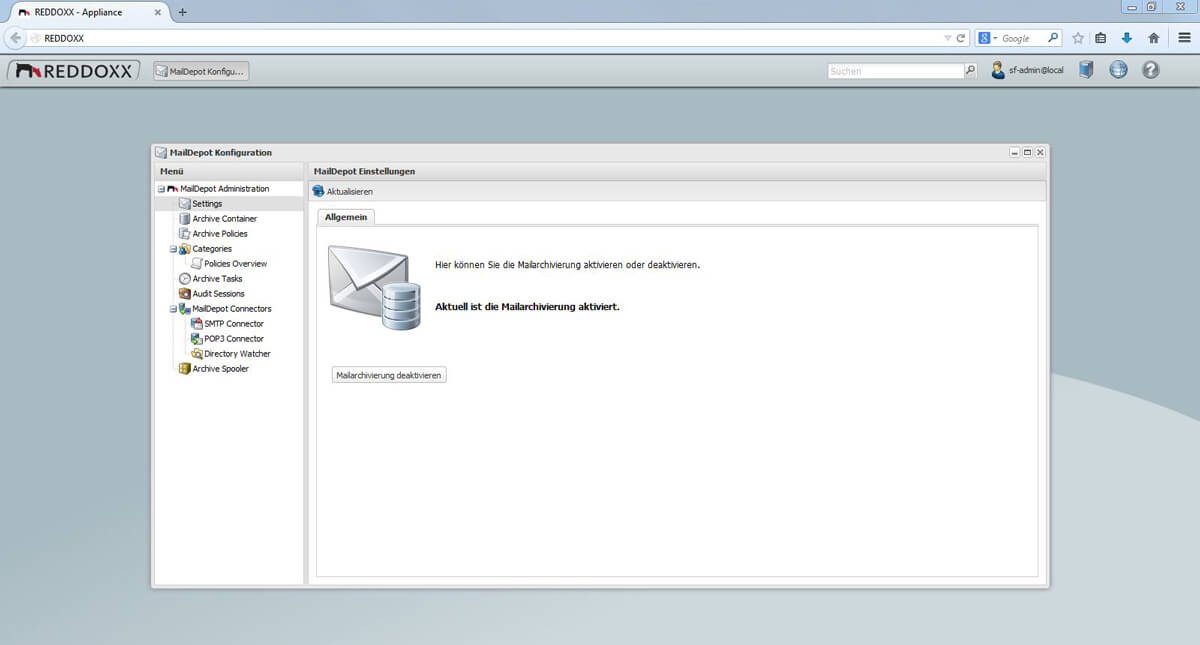The height and width of the screenshot is (645, 1200).
Task: Select the MailDepot Connectors tree entry
Action: click(232, 309)
